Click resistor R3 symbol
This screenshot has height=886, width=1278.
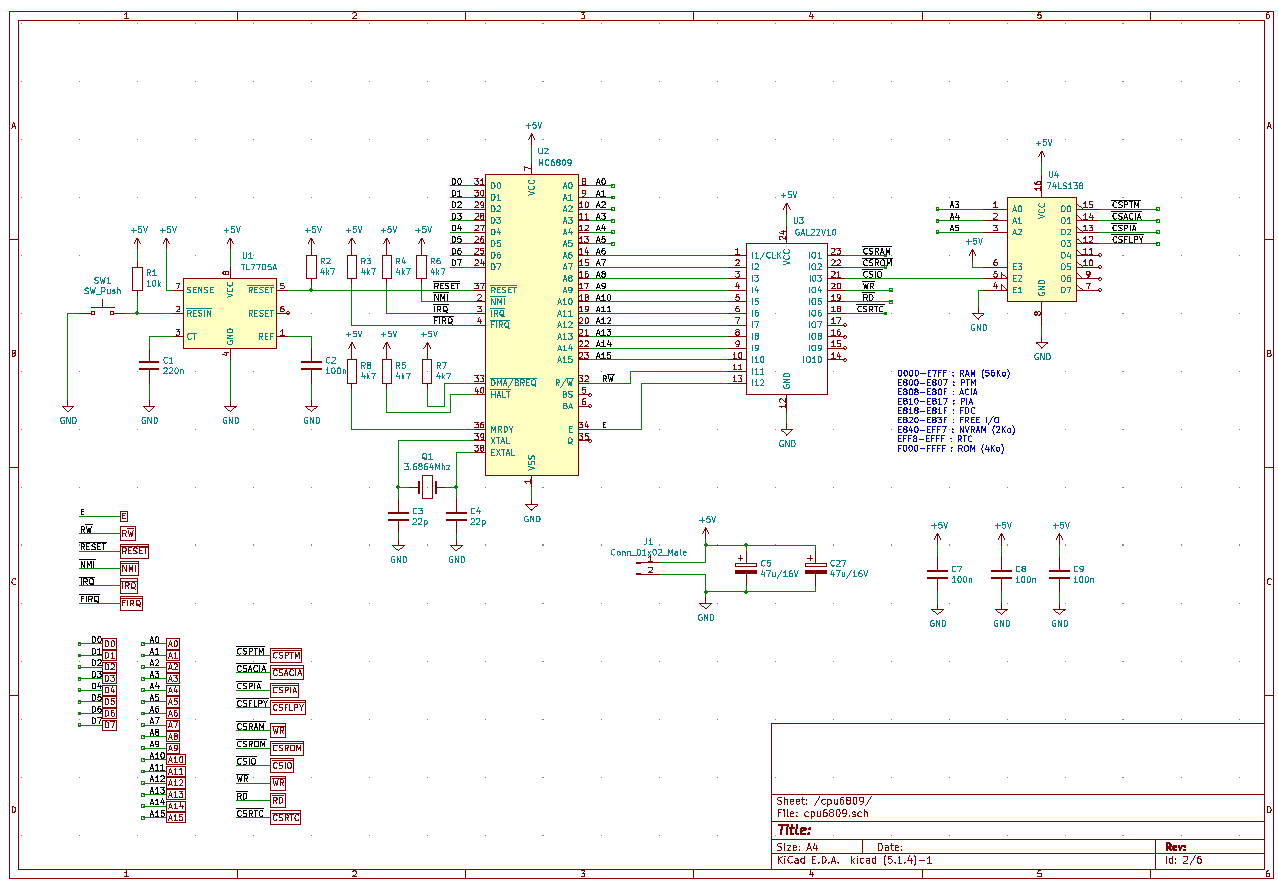tap(352, 267)
